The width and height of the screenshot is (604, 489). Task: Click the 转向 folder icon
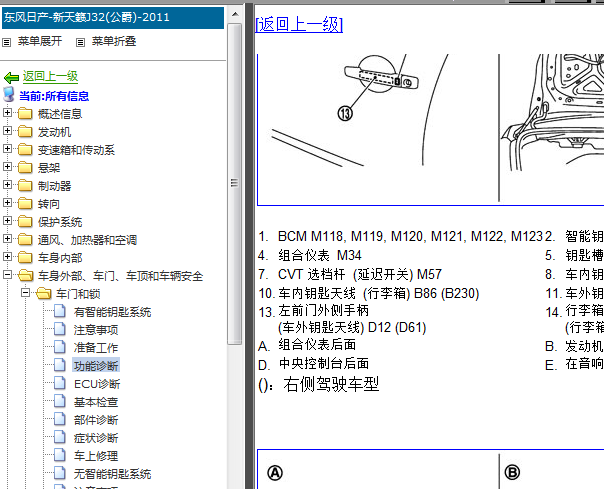click(x=25, y=203)
